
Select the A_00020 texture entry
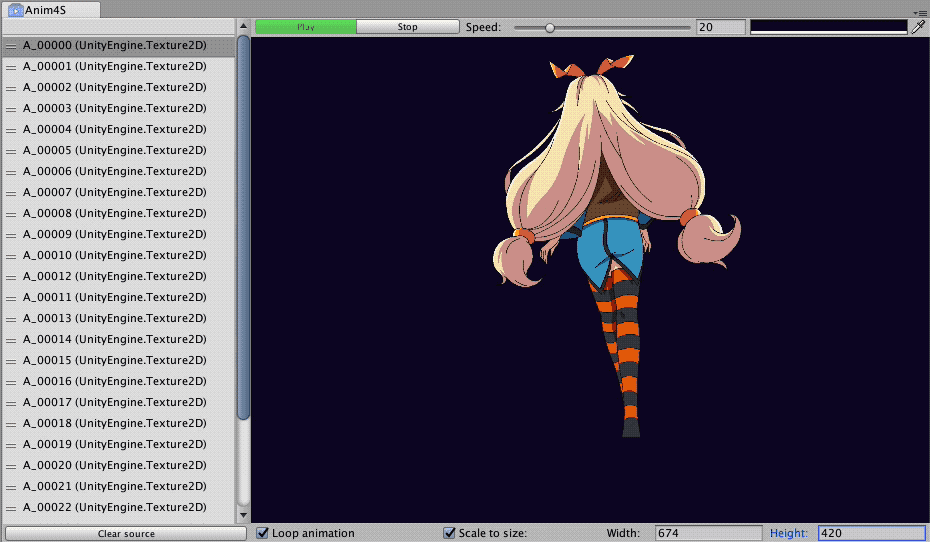[119, 466]
